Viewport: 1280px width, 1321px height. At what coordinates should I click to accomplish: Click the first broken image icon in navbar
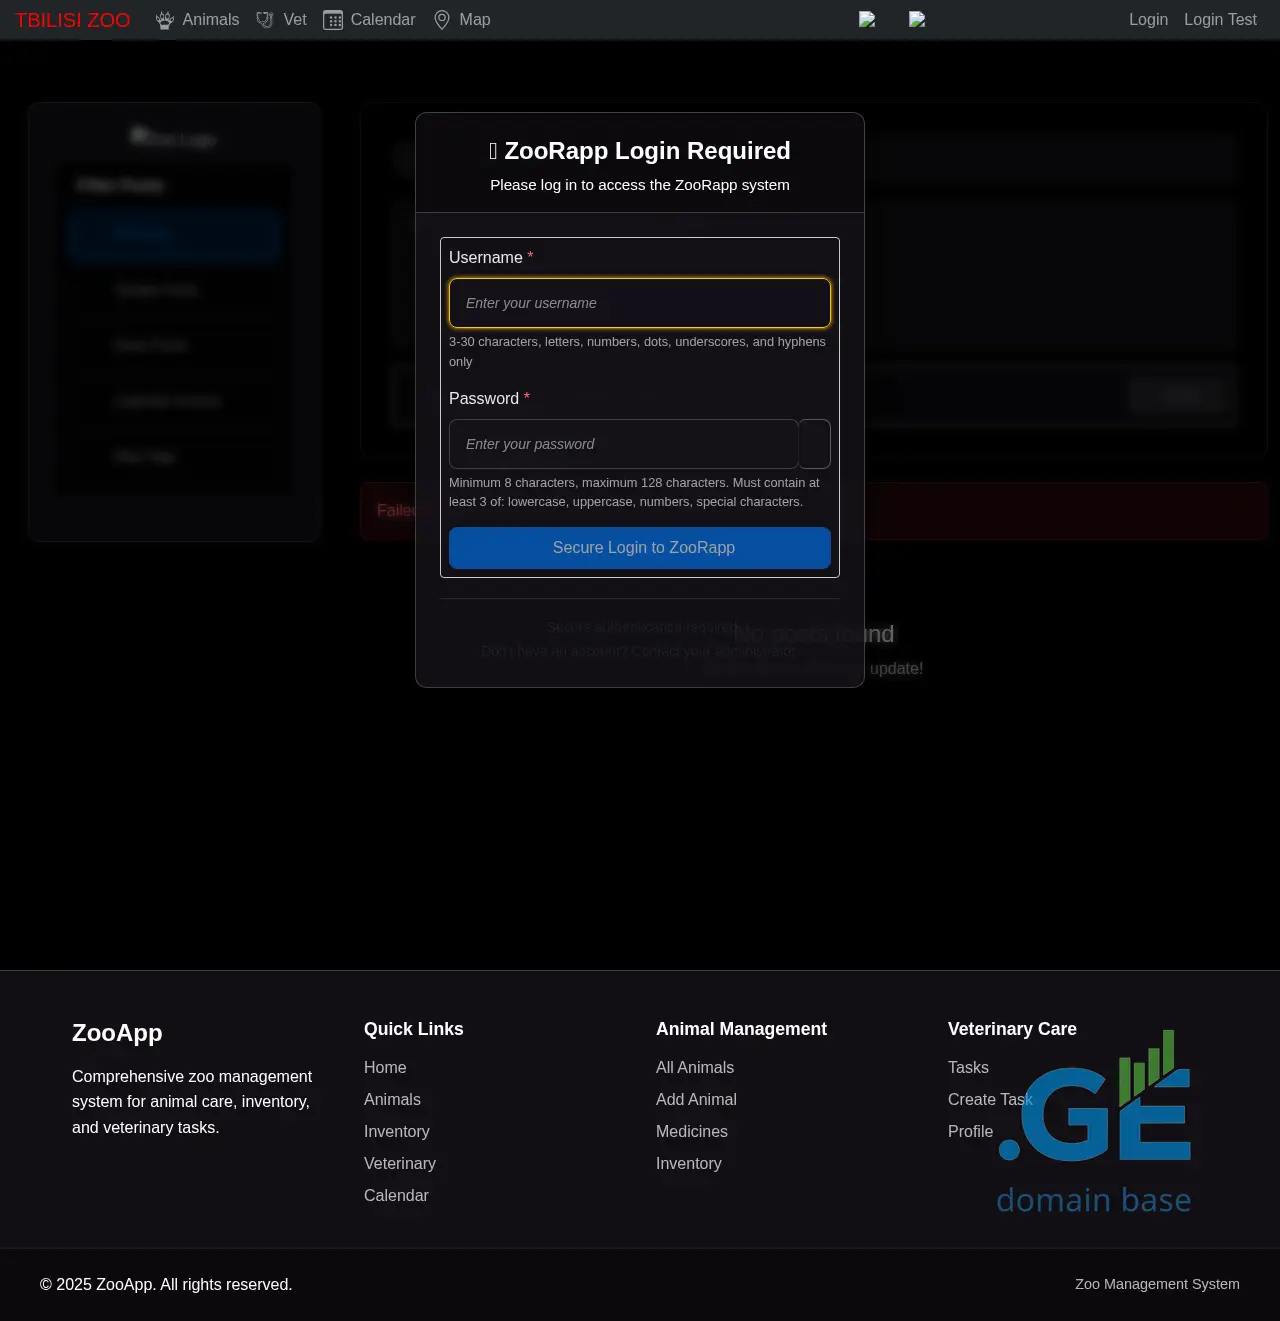(867, 19)
